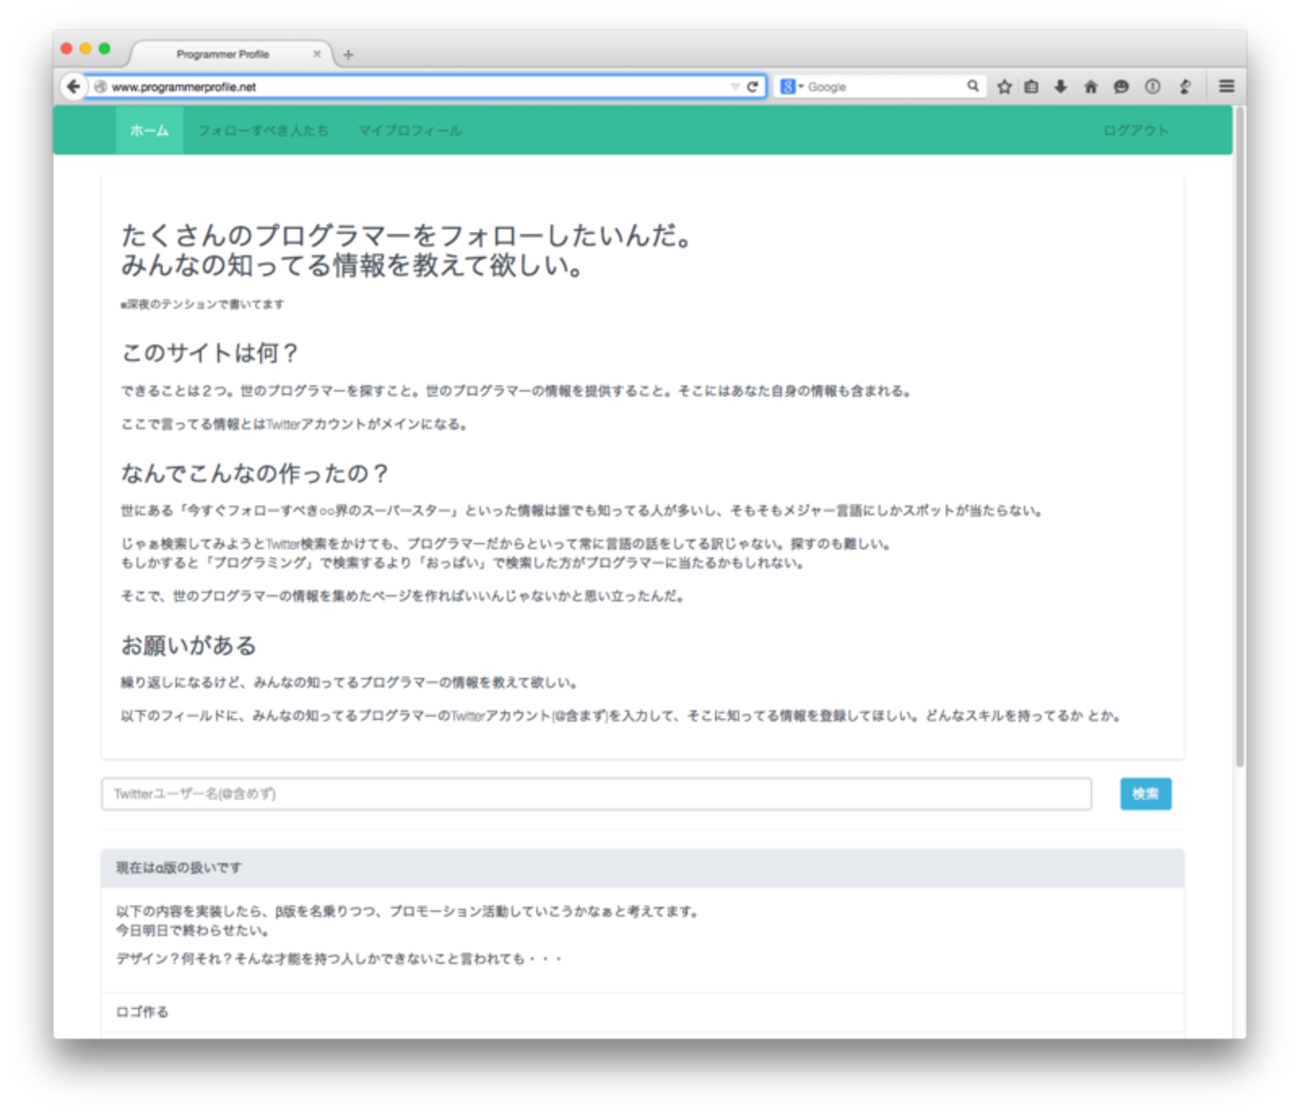The height and width of the screenshot is (1115, 1300).
Task: Open a new tab with plus button
Action: pyautogui.click(x=348, y=55)
